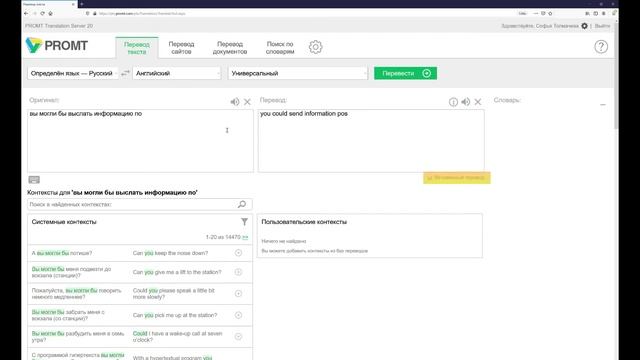This screenshot has height=360, width=640.
Task: Open the Universal profile dropdown
Action: coord(298,73)
